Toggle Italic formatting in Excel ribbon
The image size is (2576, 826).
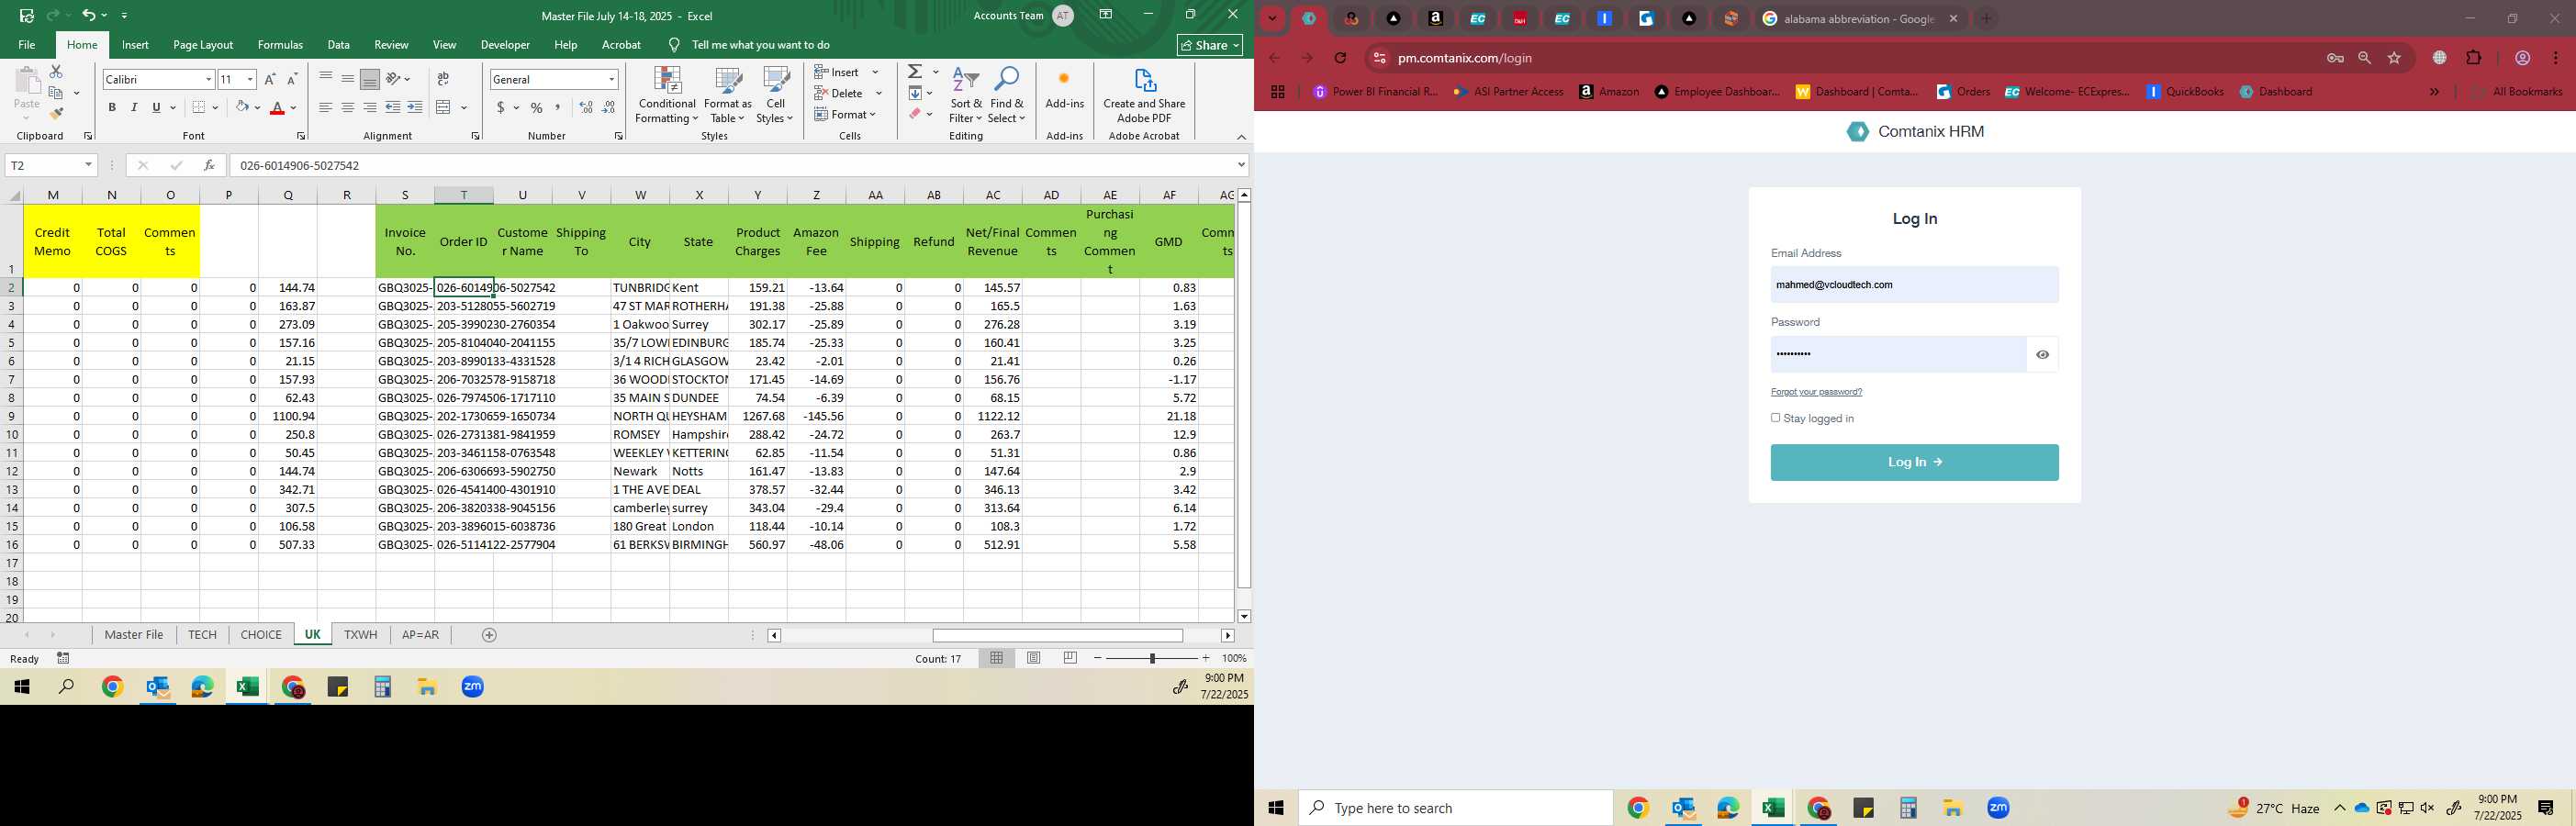(134, 108)
